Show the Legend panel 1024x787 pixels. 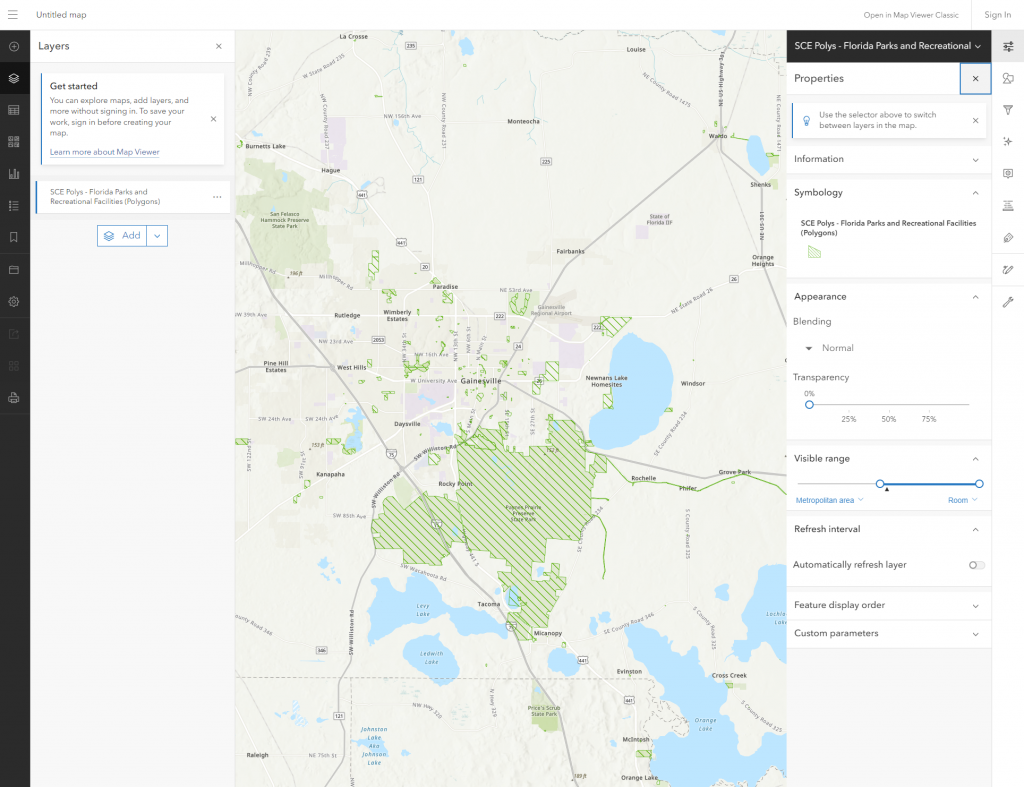(14, 206)
